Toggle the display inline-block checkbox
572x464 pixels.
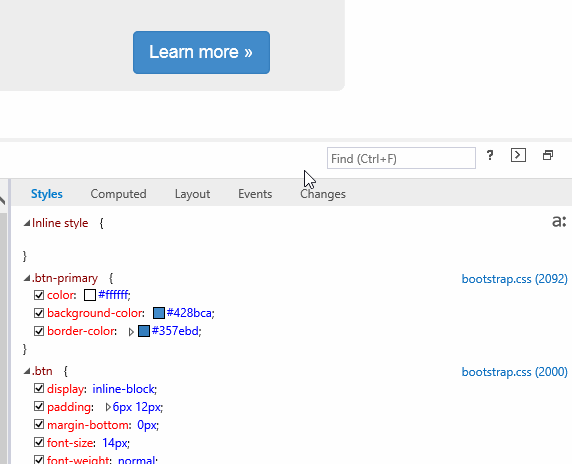(39, 388)
